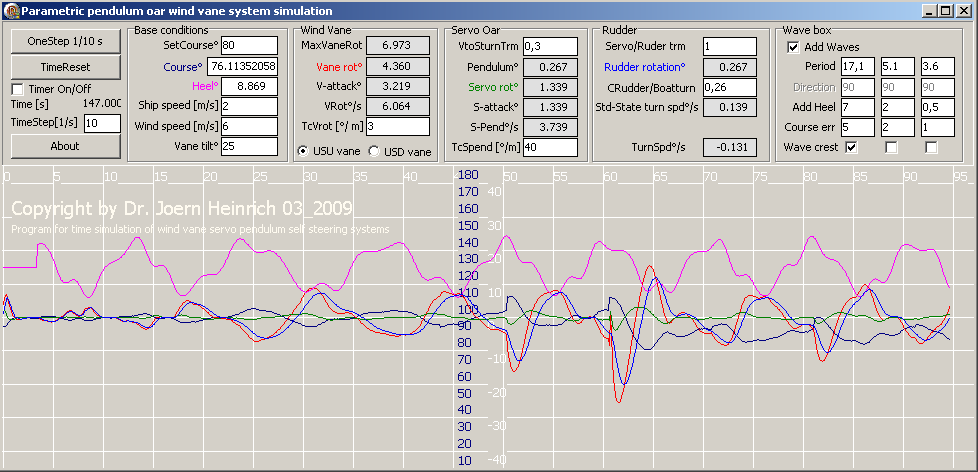Disable the Add Waves checkbox
This screenshot has height=472, width=978.
point(793,47)
